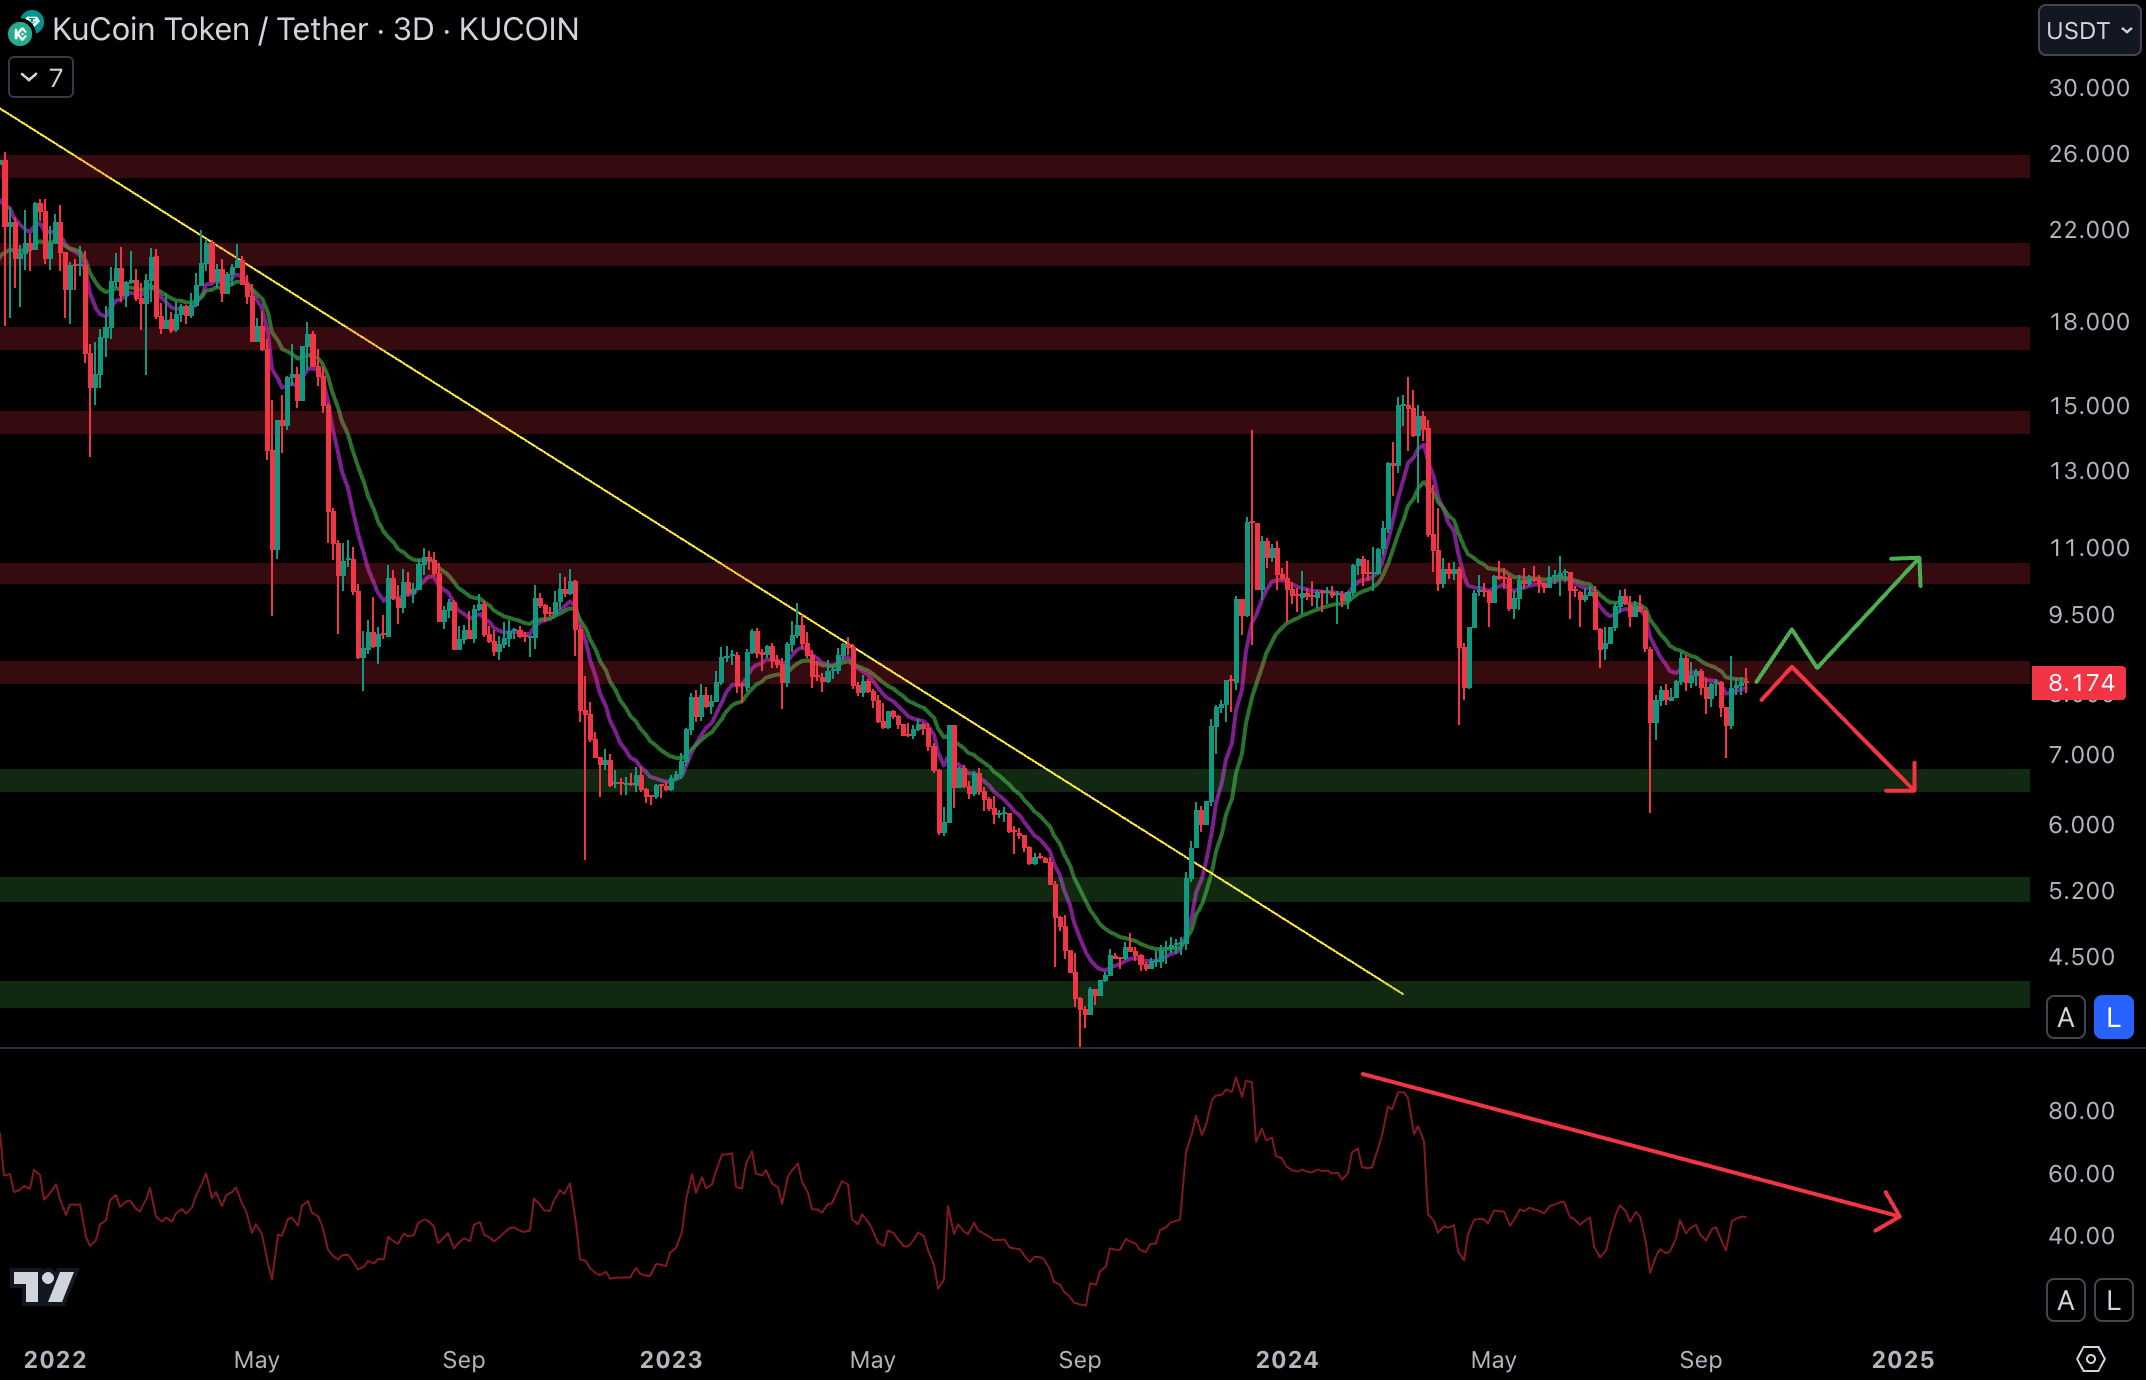Viewport: 2146px width, 1380px height.
Task: Toggle auto scale A on price pane
Action: [2065, 1018]
